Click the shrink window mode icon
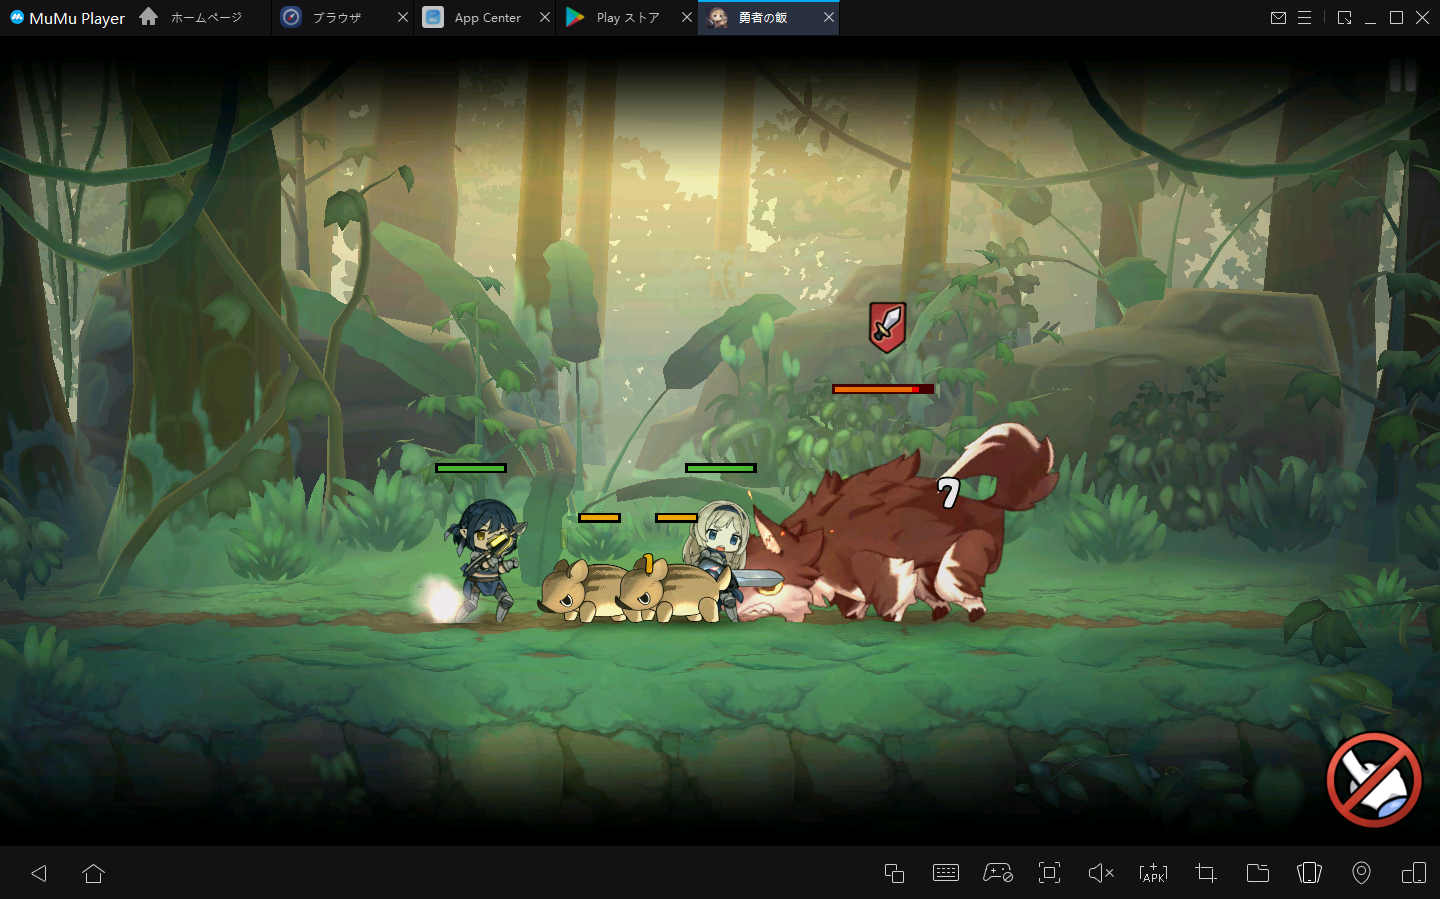This screenshot has width=1440, height=899. (x=1344, y=18)
